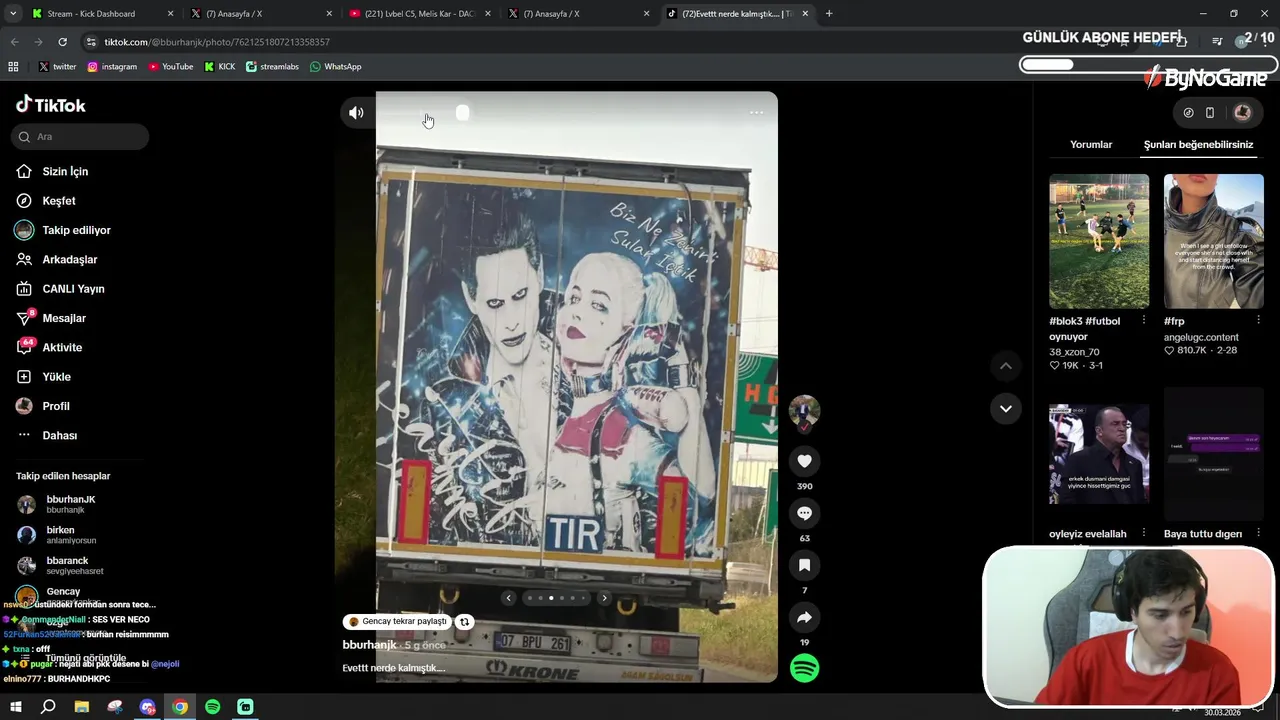Open the account avatar in TikTok header
1280x720 pixels.
tap(1243, 113)
